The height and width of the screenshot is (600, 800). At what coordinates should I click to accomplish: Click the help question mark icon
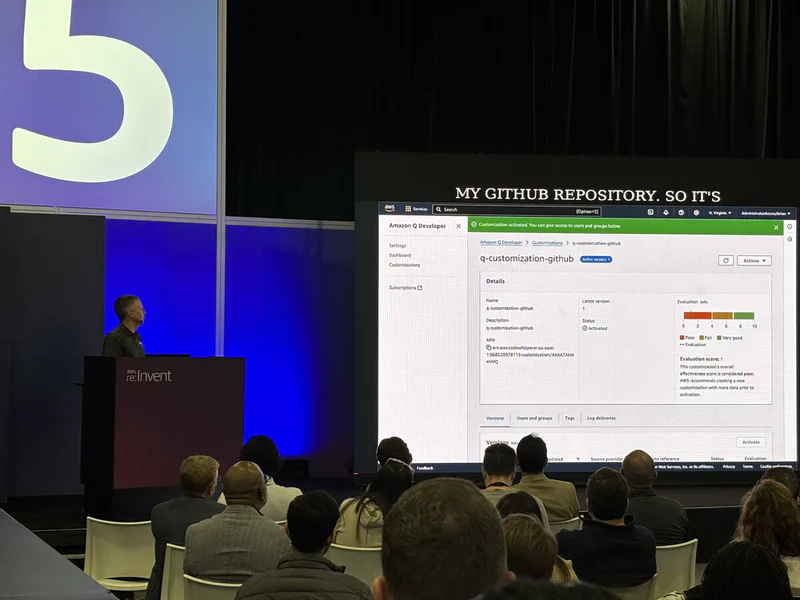681,212
